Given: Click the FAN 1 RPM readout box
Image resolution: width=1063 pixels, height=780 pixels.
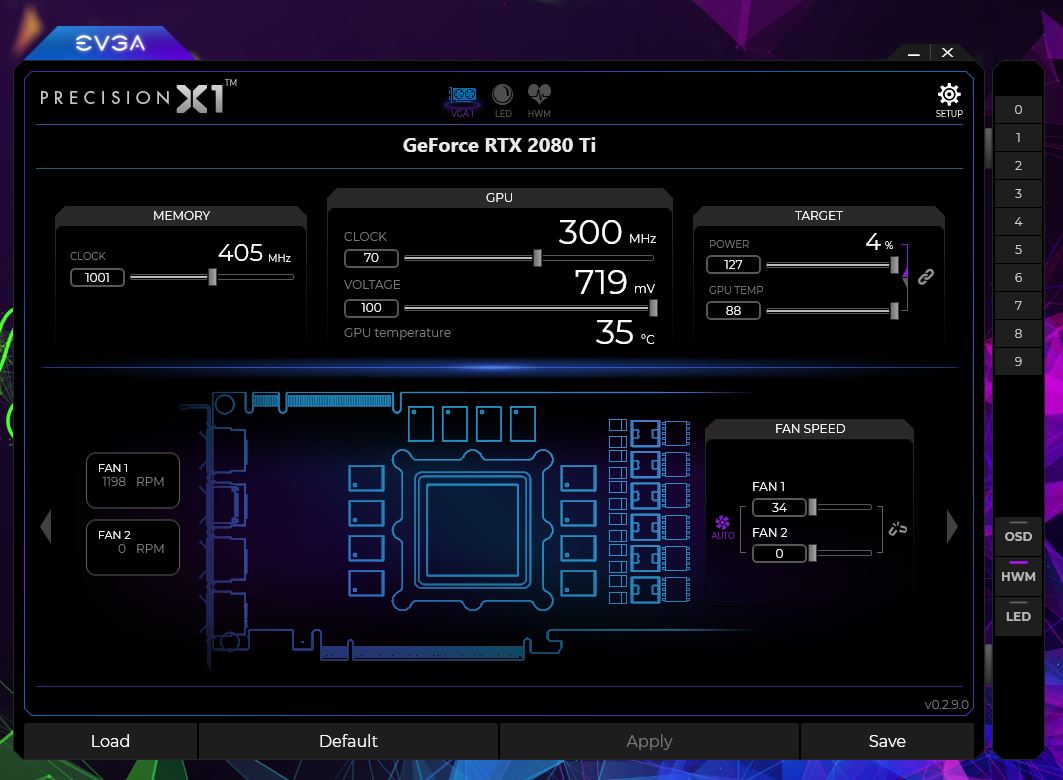Looking at the screenshot, I should [133, 480].
